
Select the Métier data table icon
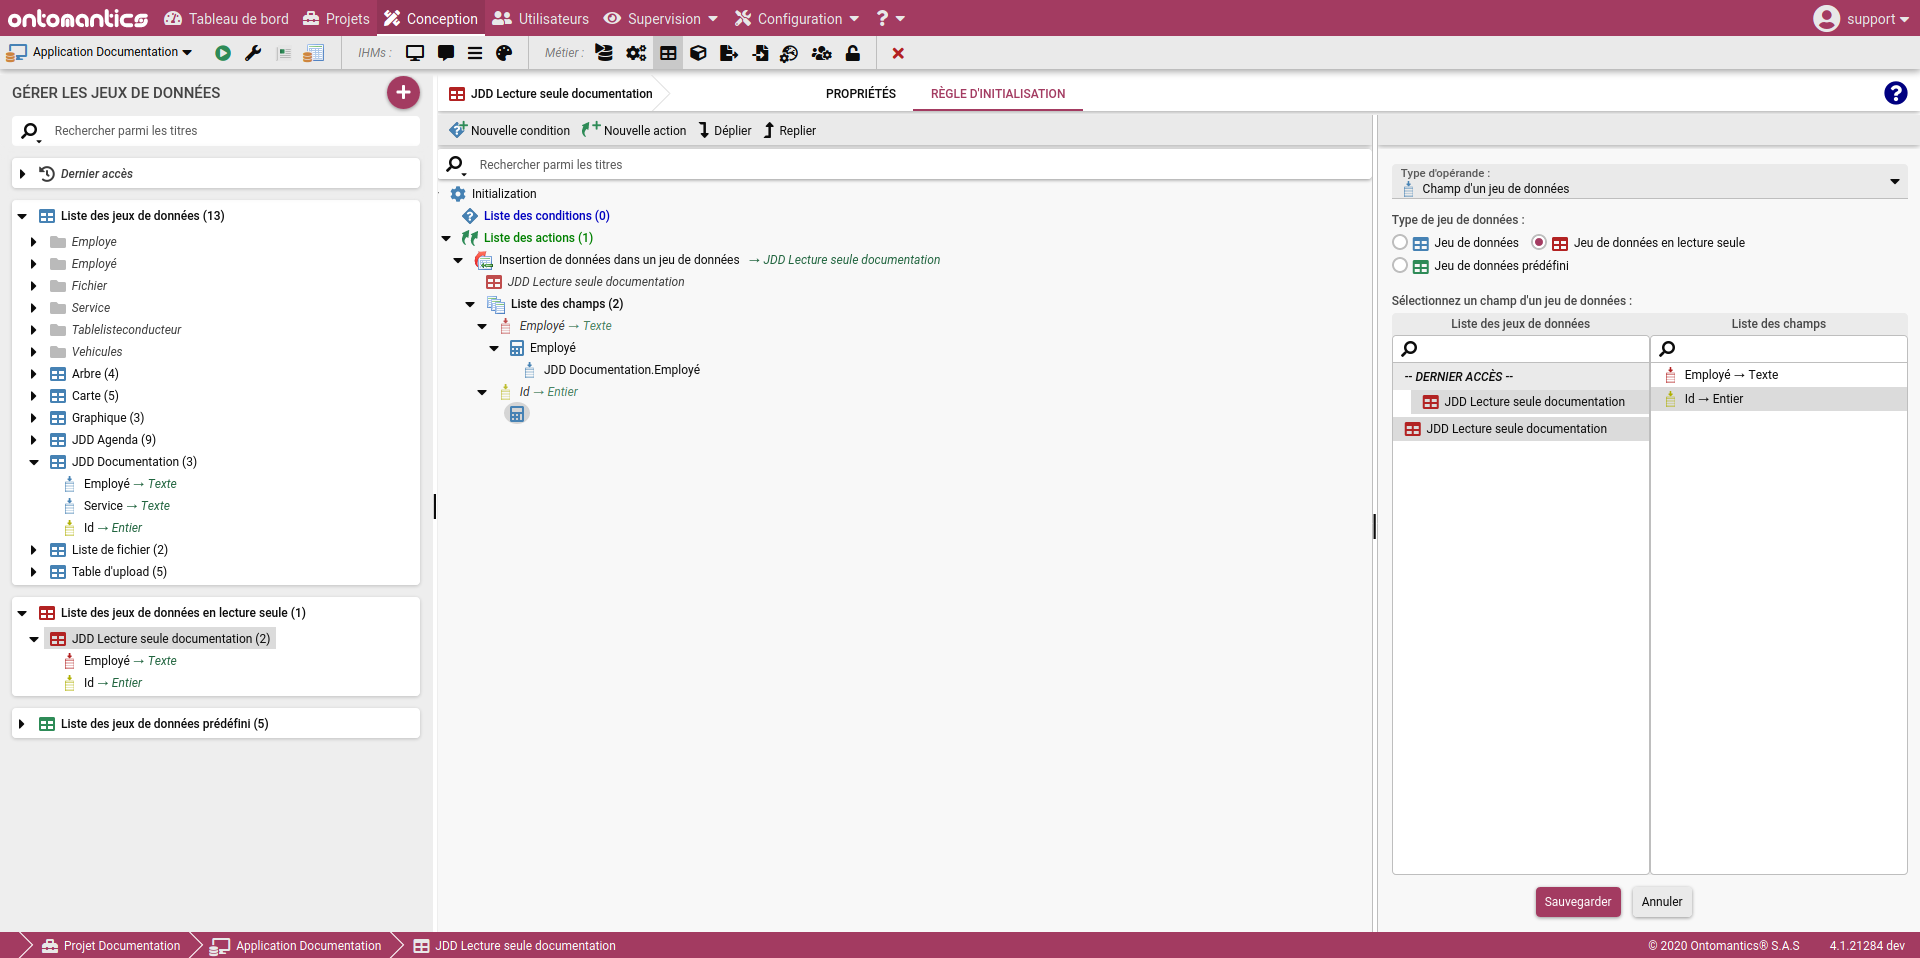tap(668, 53)
